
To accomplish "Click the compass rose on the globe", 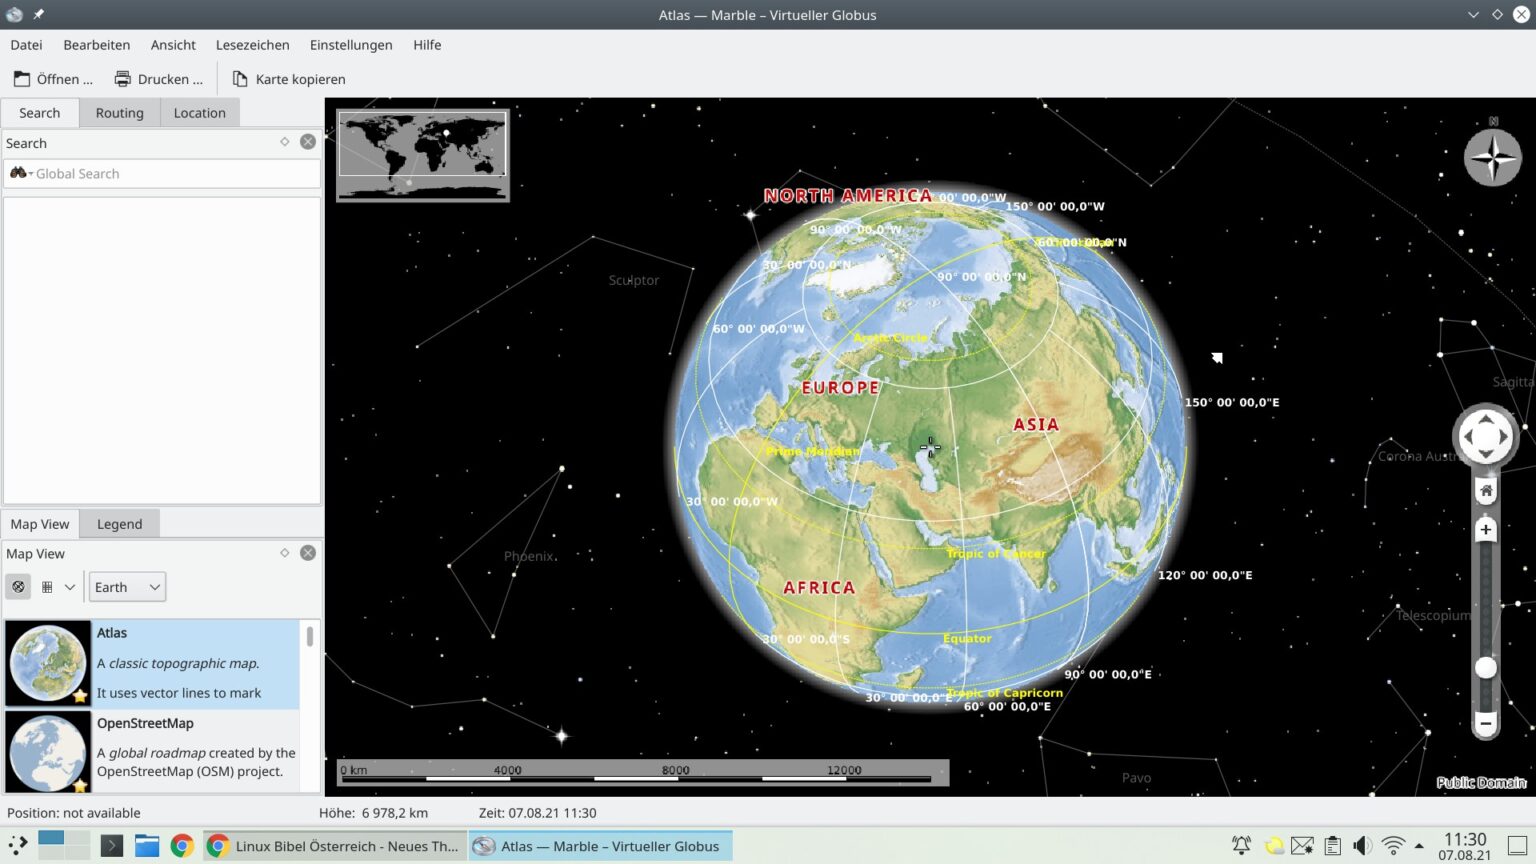I will [x=1492, y=157].
